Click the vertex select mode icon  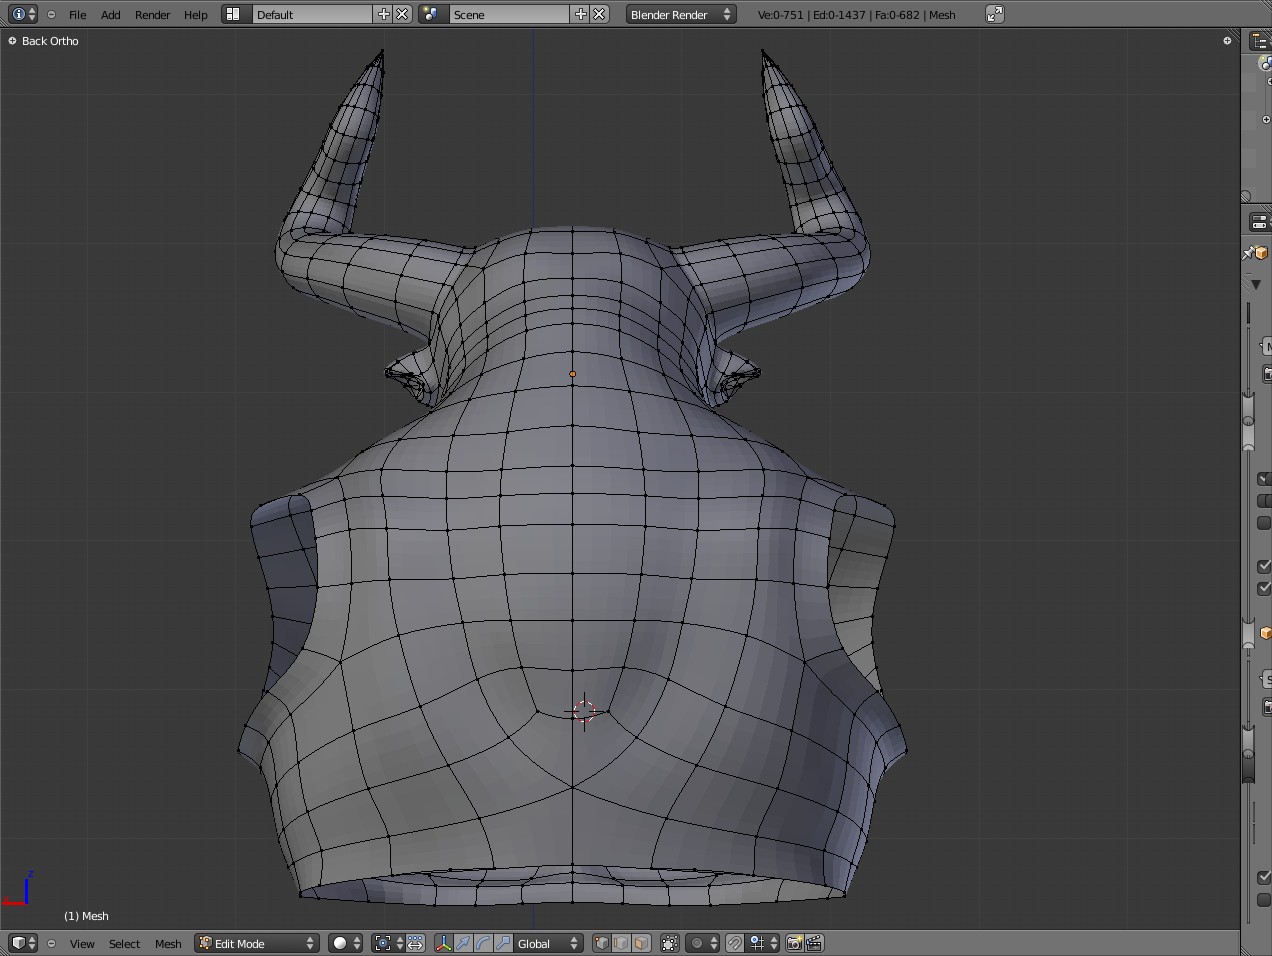(x=601, y=943)
